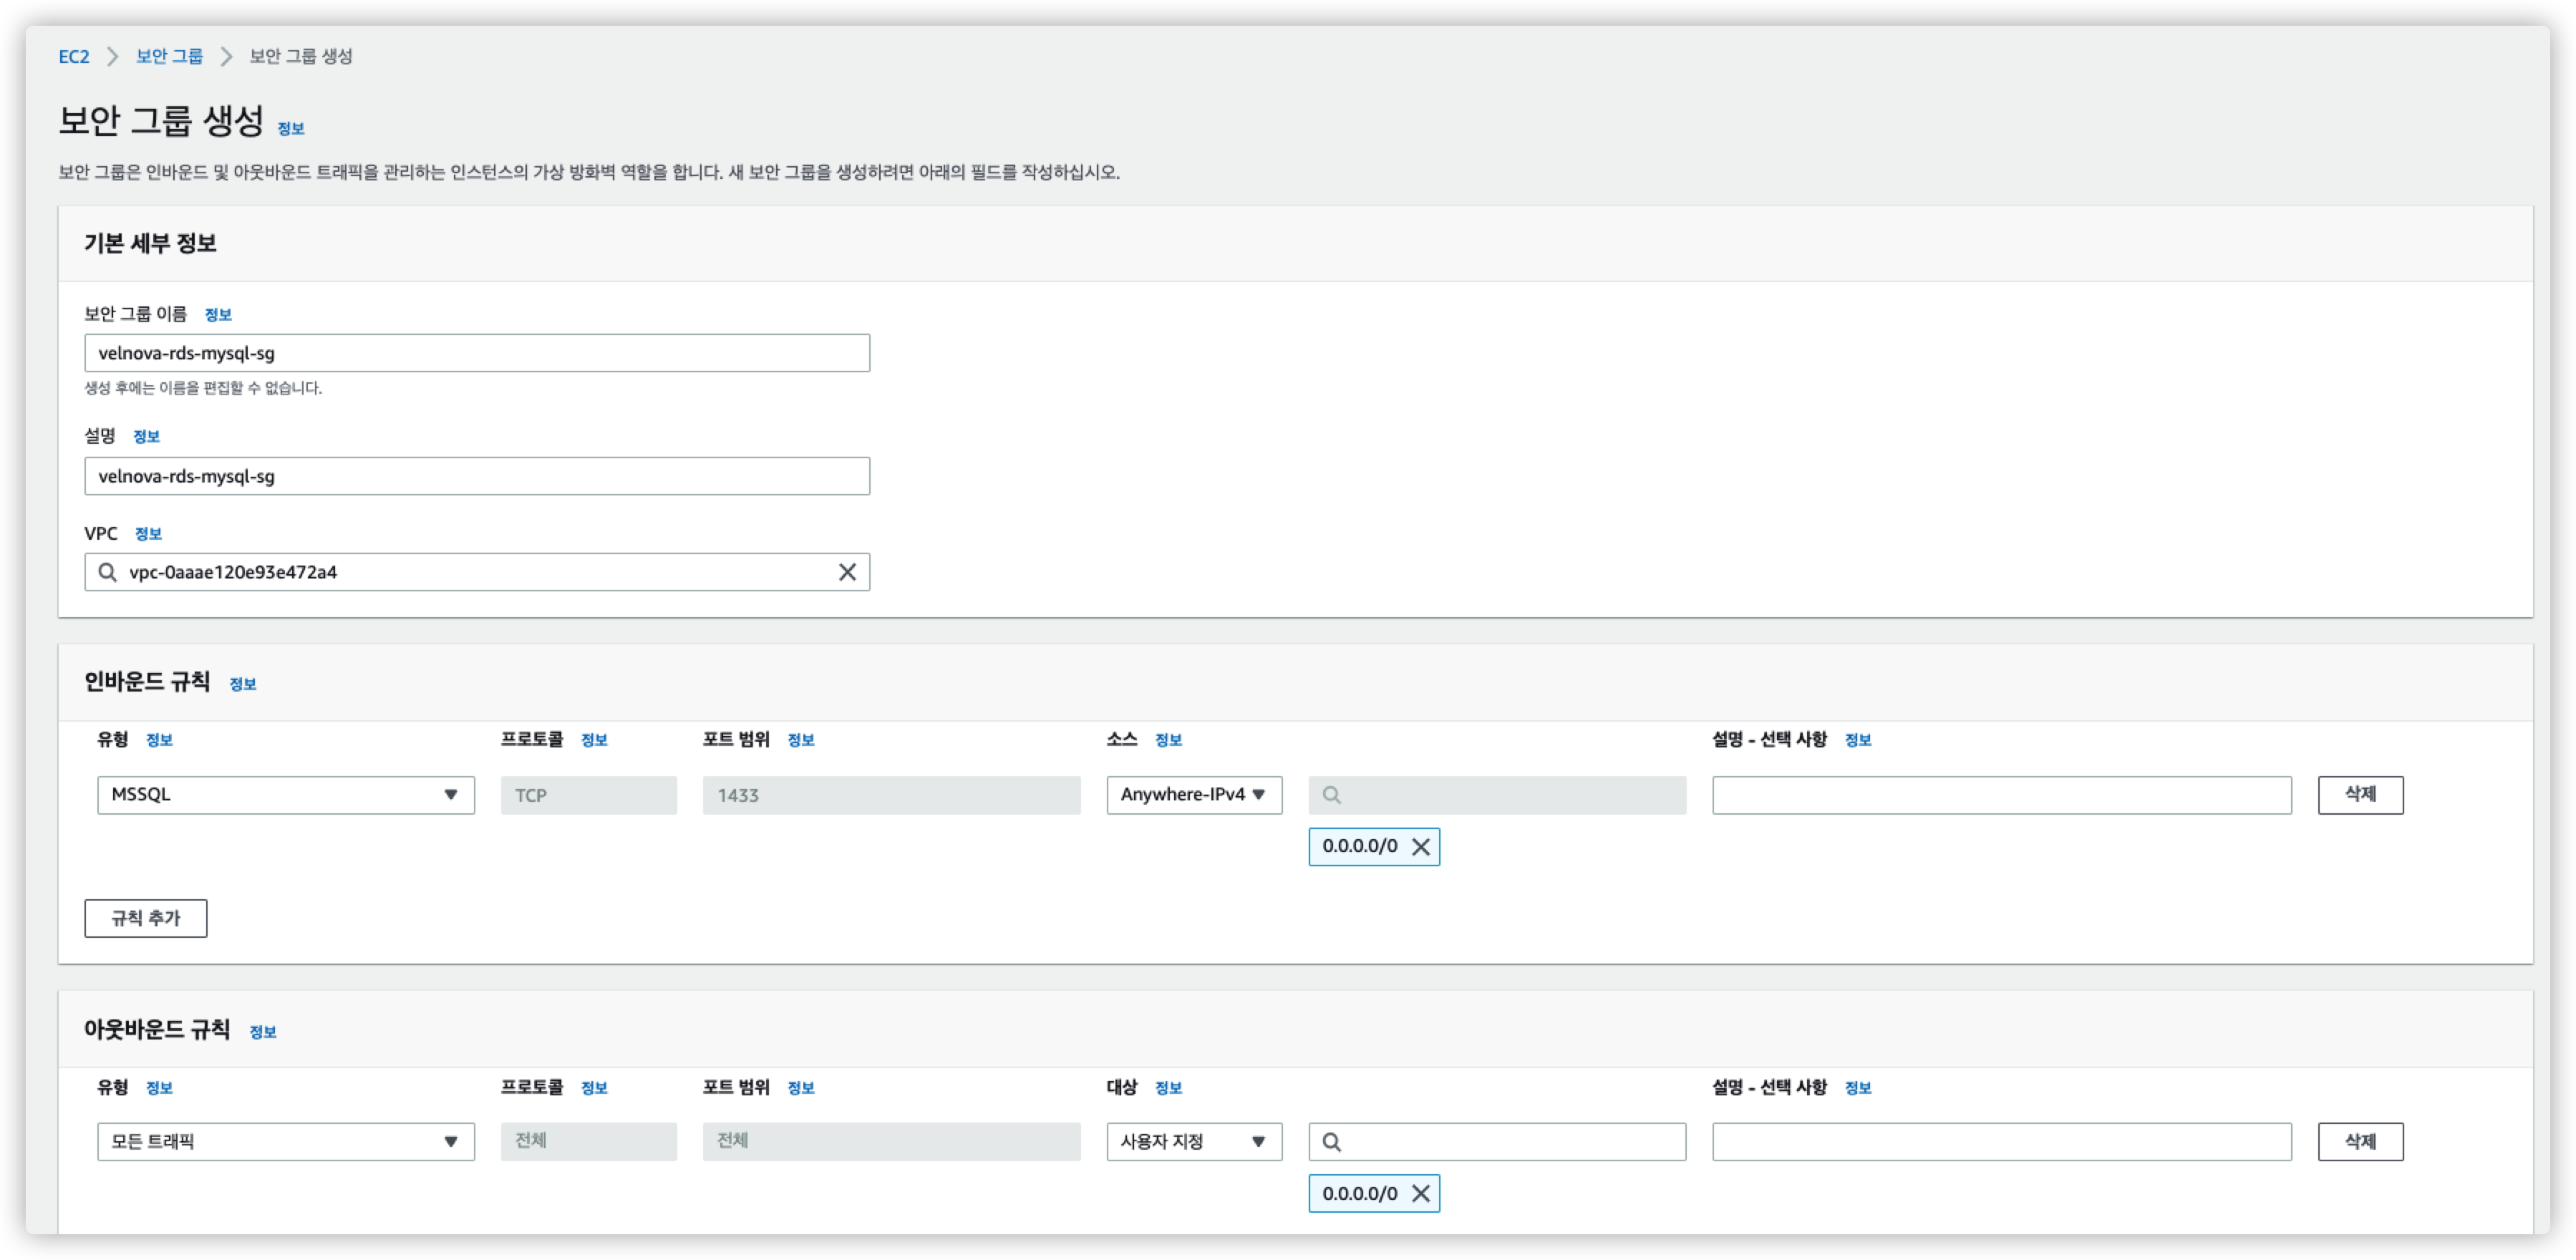The image size is (2576, 1260).
Task: Click the 설명 description input field
Action: tap(477, 476)
